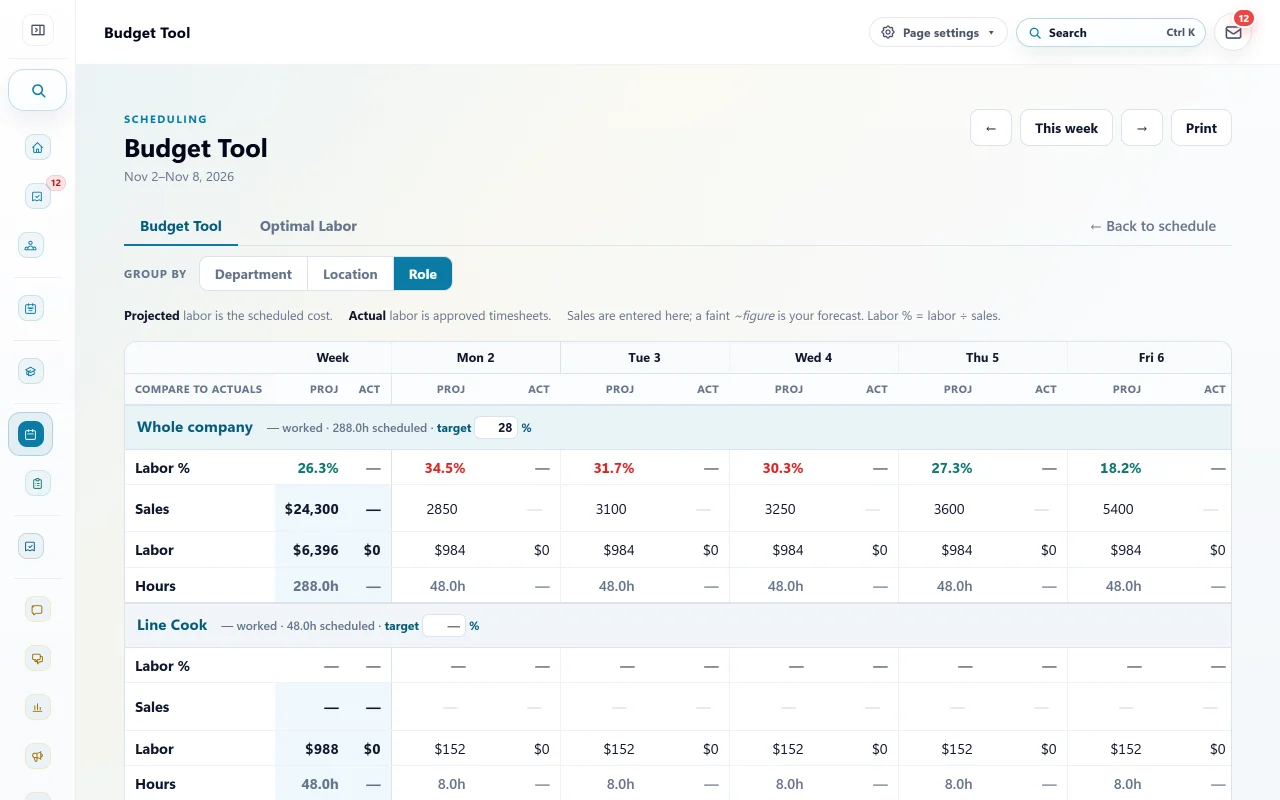Switch to the Optimal Labor tab

click(x=308, y=226)
